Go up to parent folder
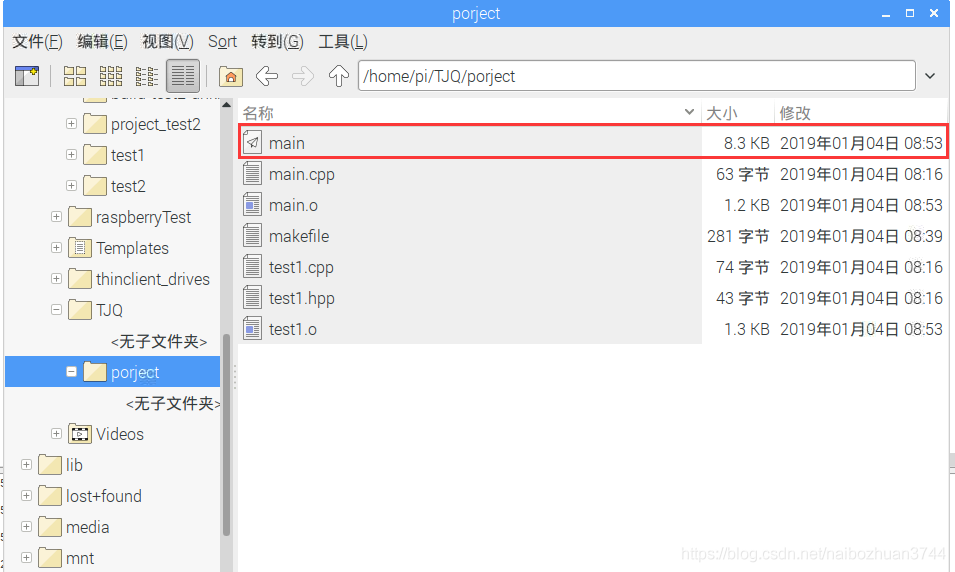The height and width of the screenshot is (572, 955). coord(339,76)
